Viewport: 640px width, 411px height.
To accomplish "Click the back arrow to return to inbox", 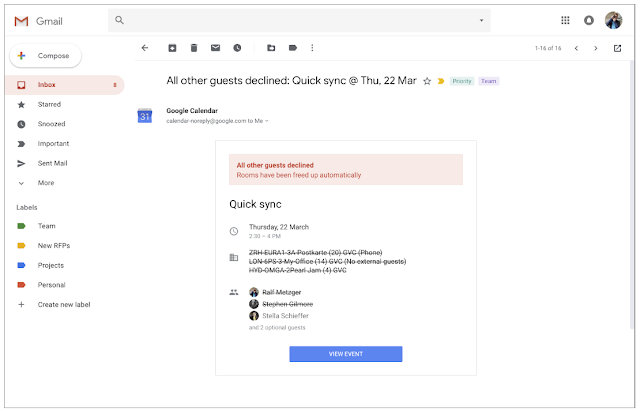I will (145, 47).
